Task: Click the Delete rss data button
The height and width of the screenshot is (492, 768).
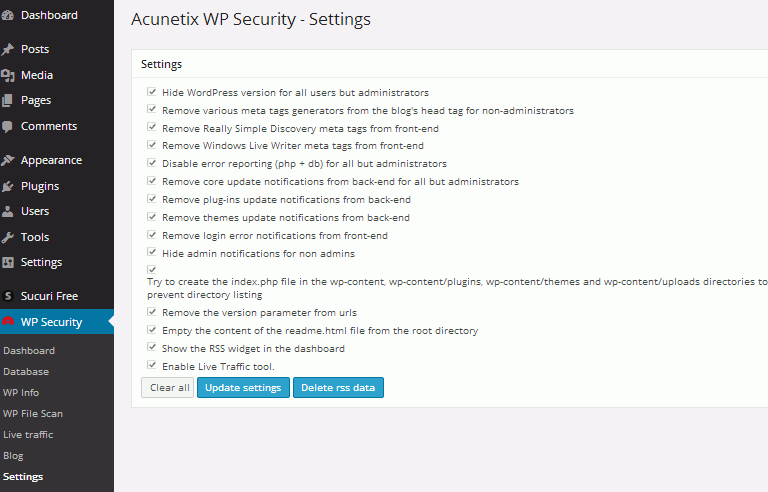Action: coord(338,388)
